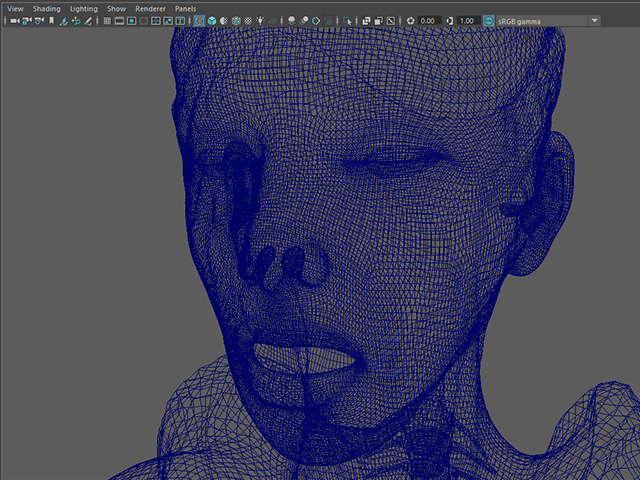Click the Select Camera icon
The height and width of the screenshot is (480, 640).
15,21
